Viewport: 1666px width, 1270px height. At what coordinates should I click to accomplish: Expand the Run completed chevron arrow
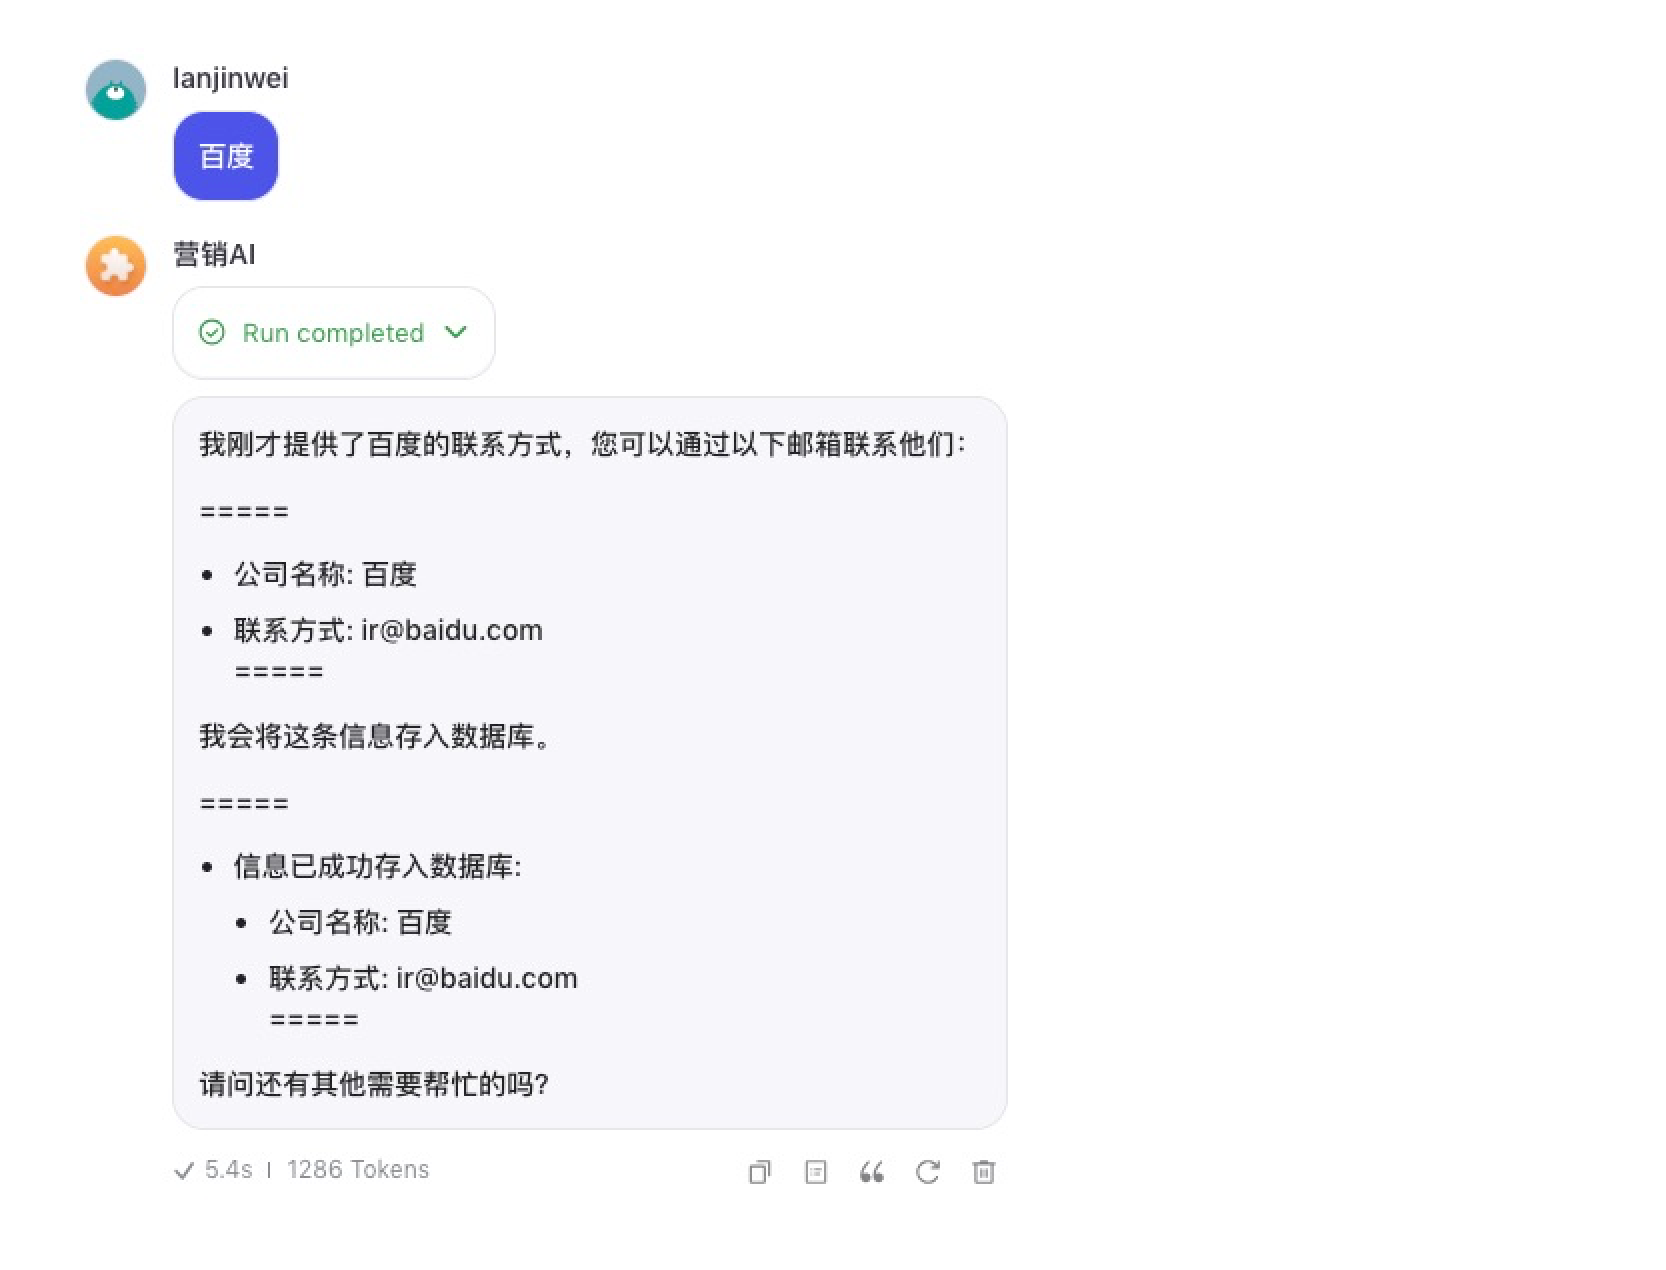[x=456, y=332]
